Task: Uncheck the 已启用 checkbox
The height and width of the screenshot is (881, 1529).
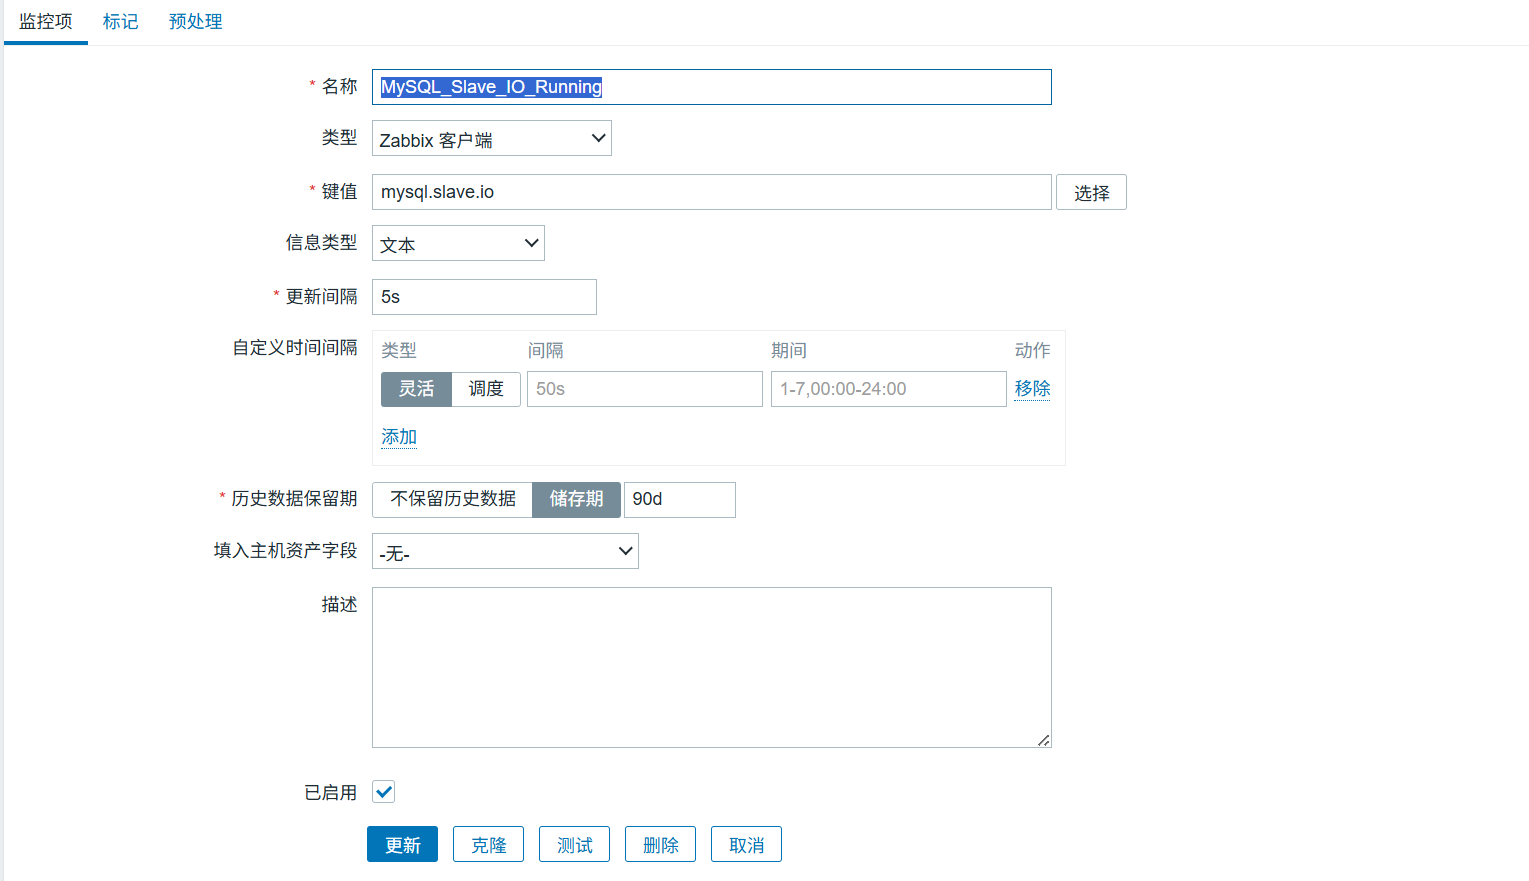Action: point(384,792)
